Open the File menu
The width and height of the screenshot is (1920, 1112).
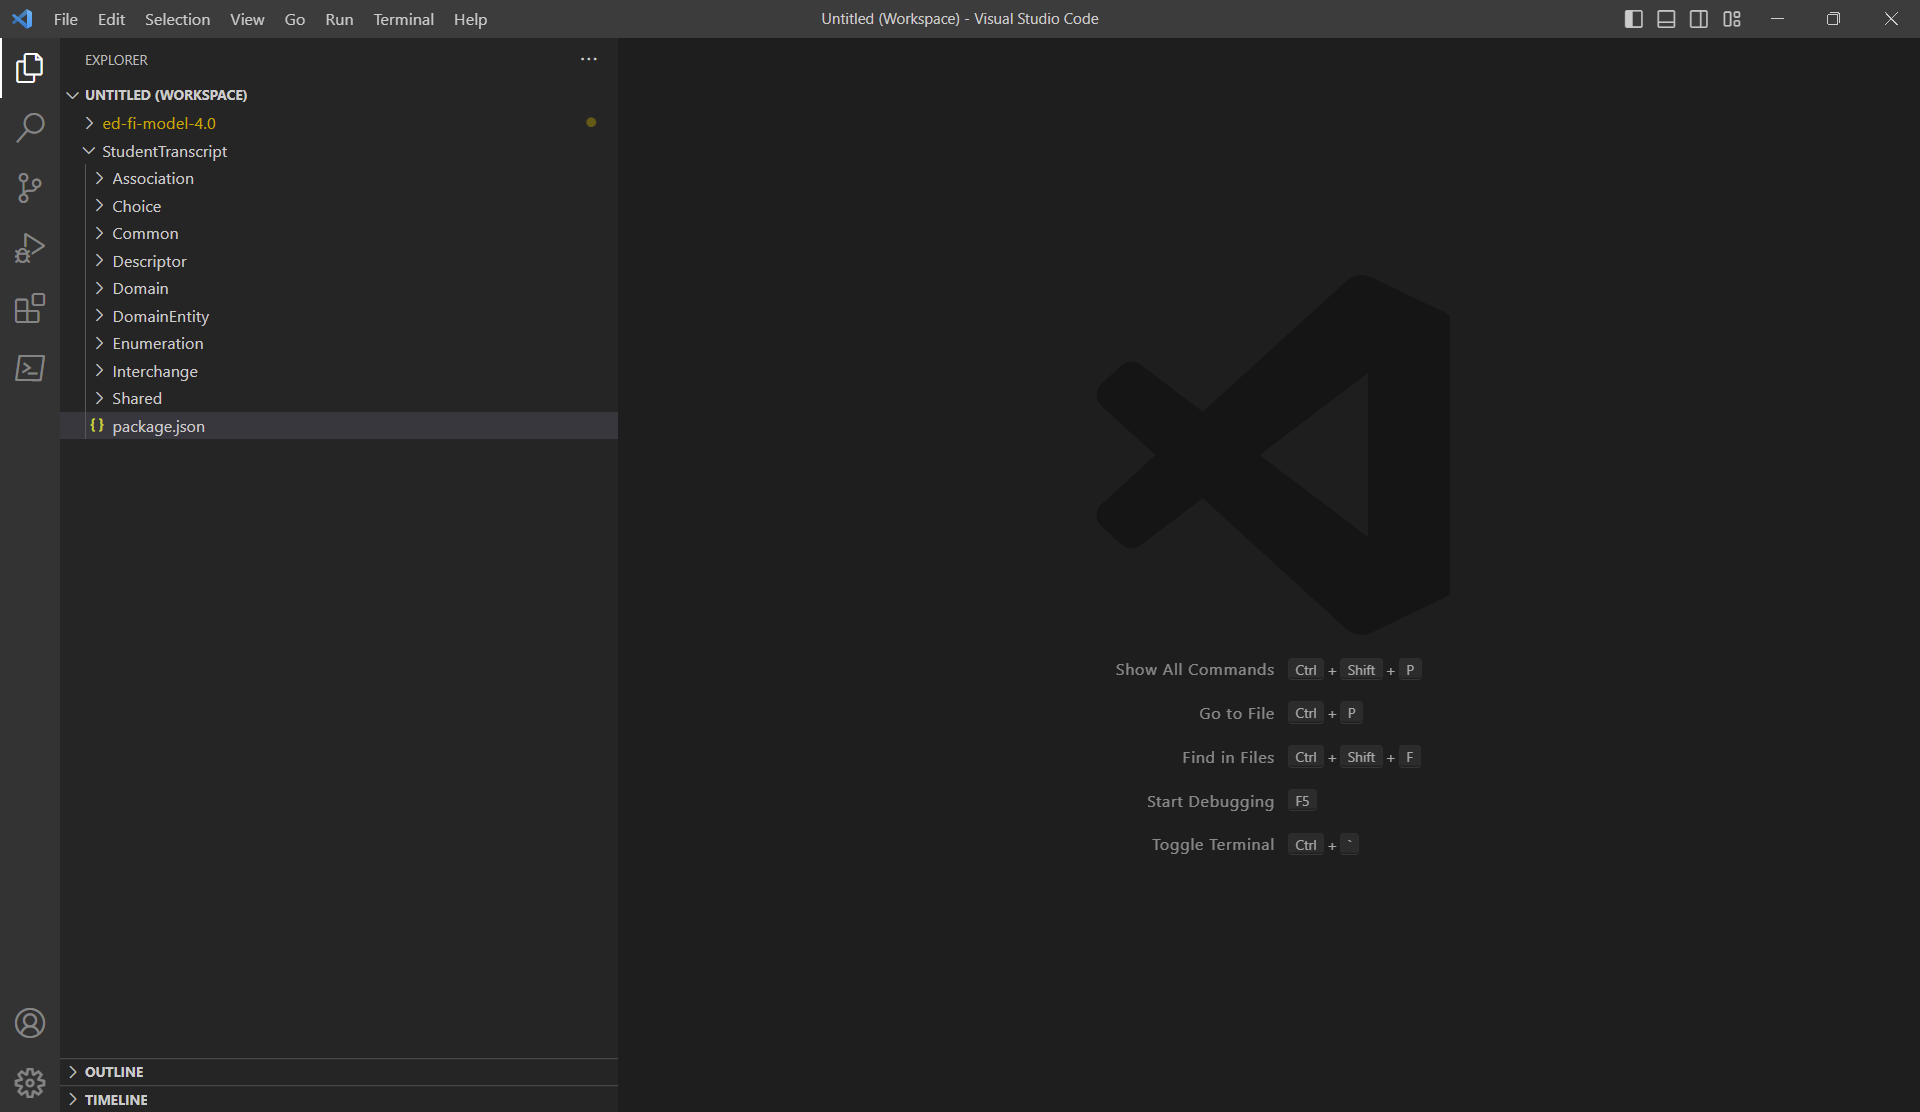66,19
